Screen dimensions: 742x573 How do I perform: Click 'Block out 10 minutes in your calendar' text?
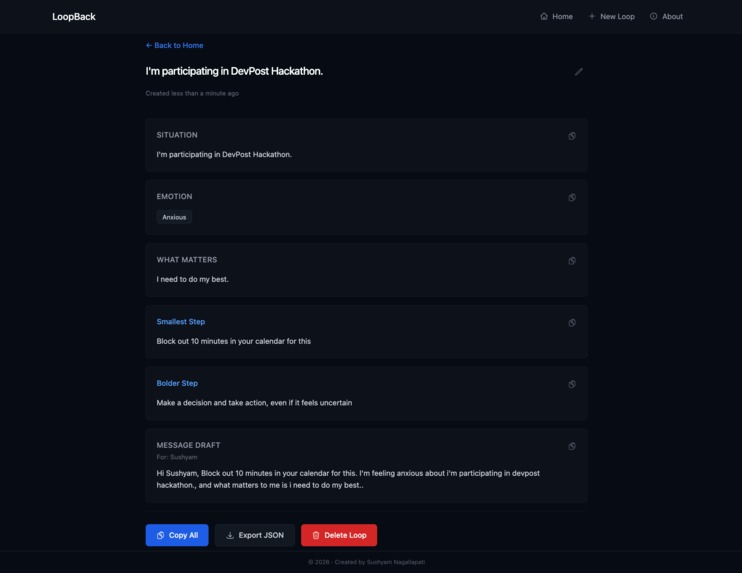(234, 341)
